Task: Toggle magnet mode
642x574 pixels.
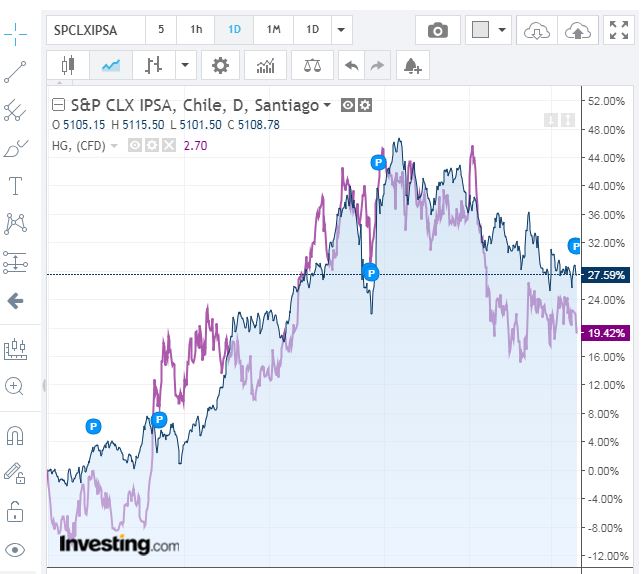Action: click(15, 436)
